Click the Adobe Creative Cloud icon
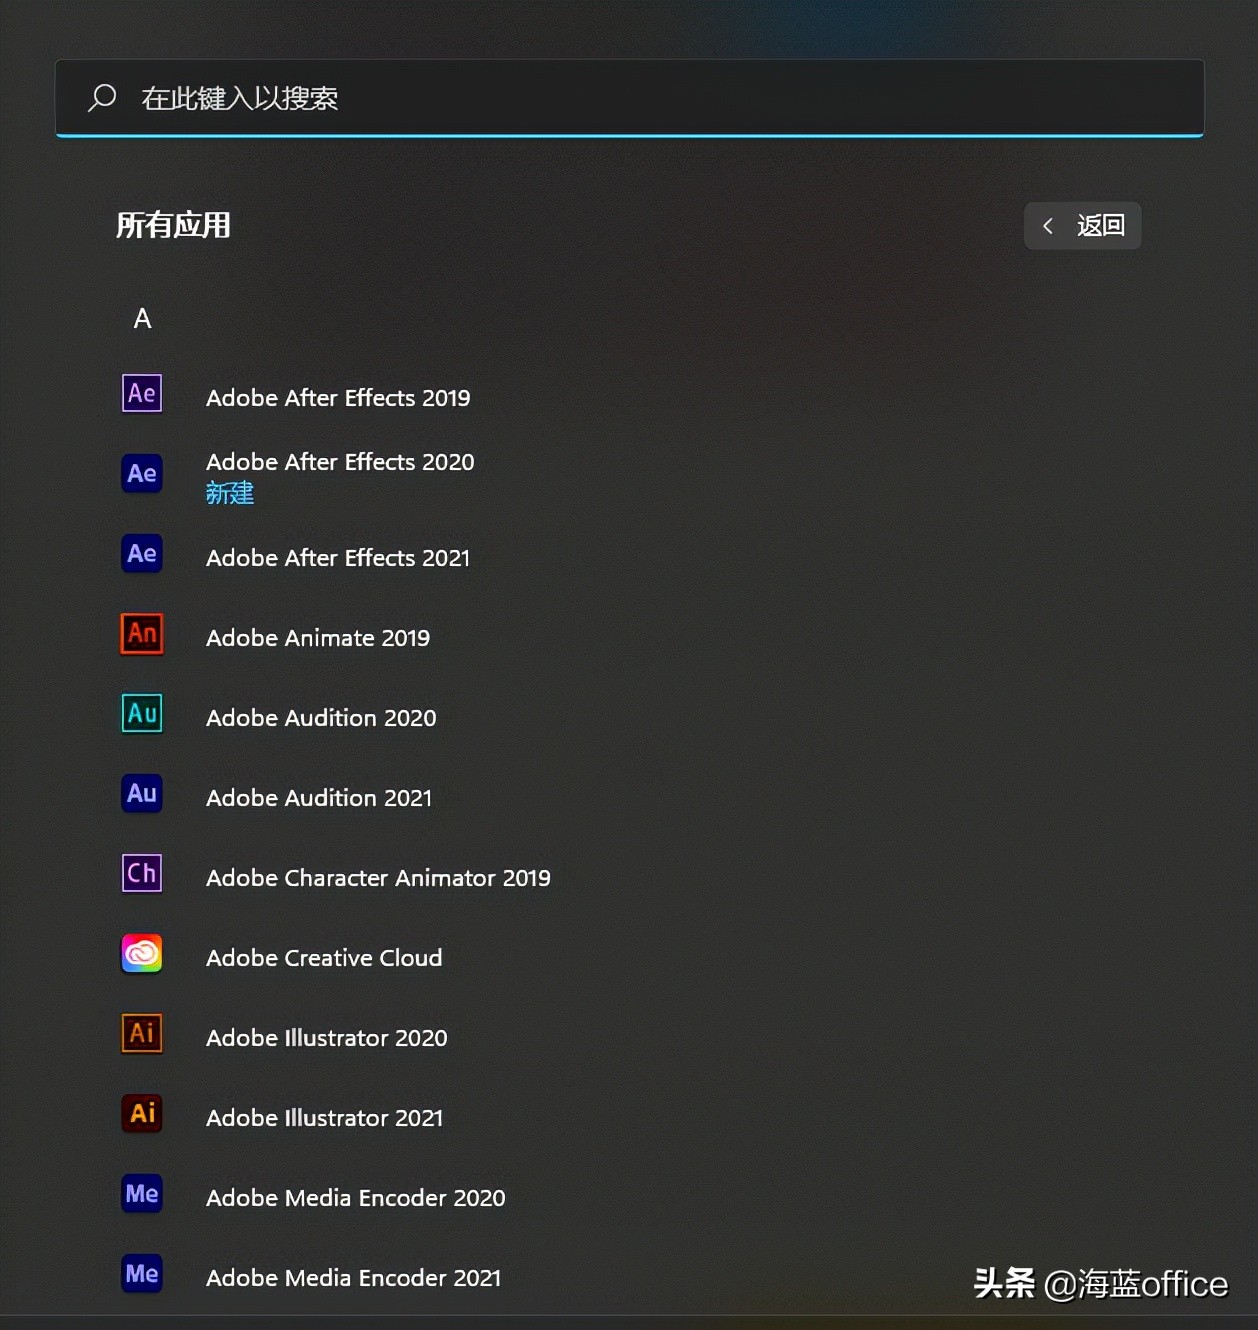Viewport: 1258px width, 1330px height. click(142, 953)
